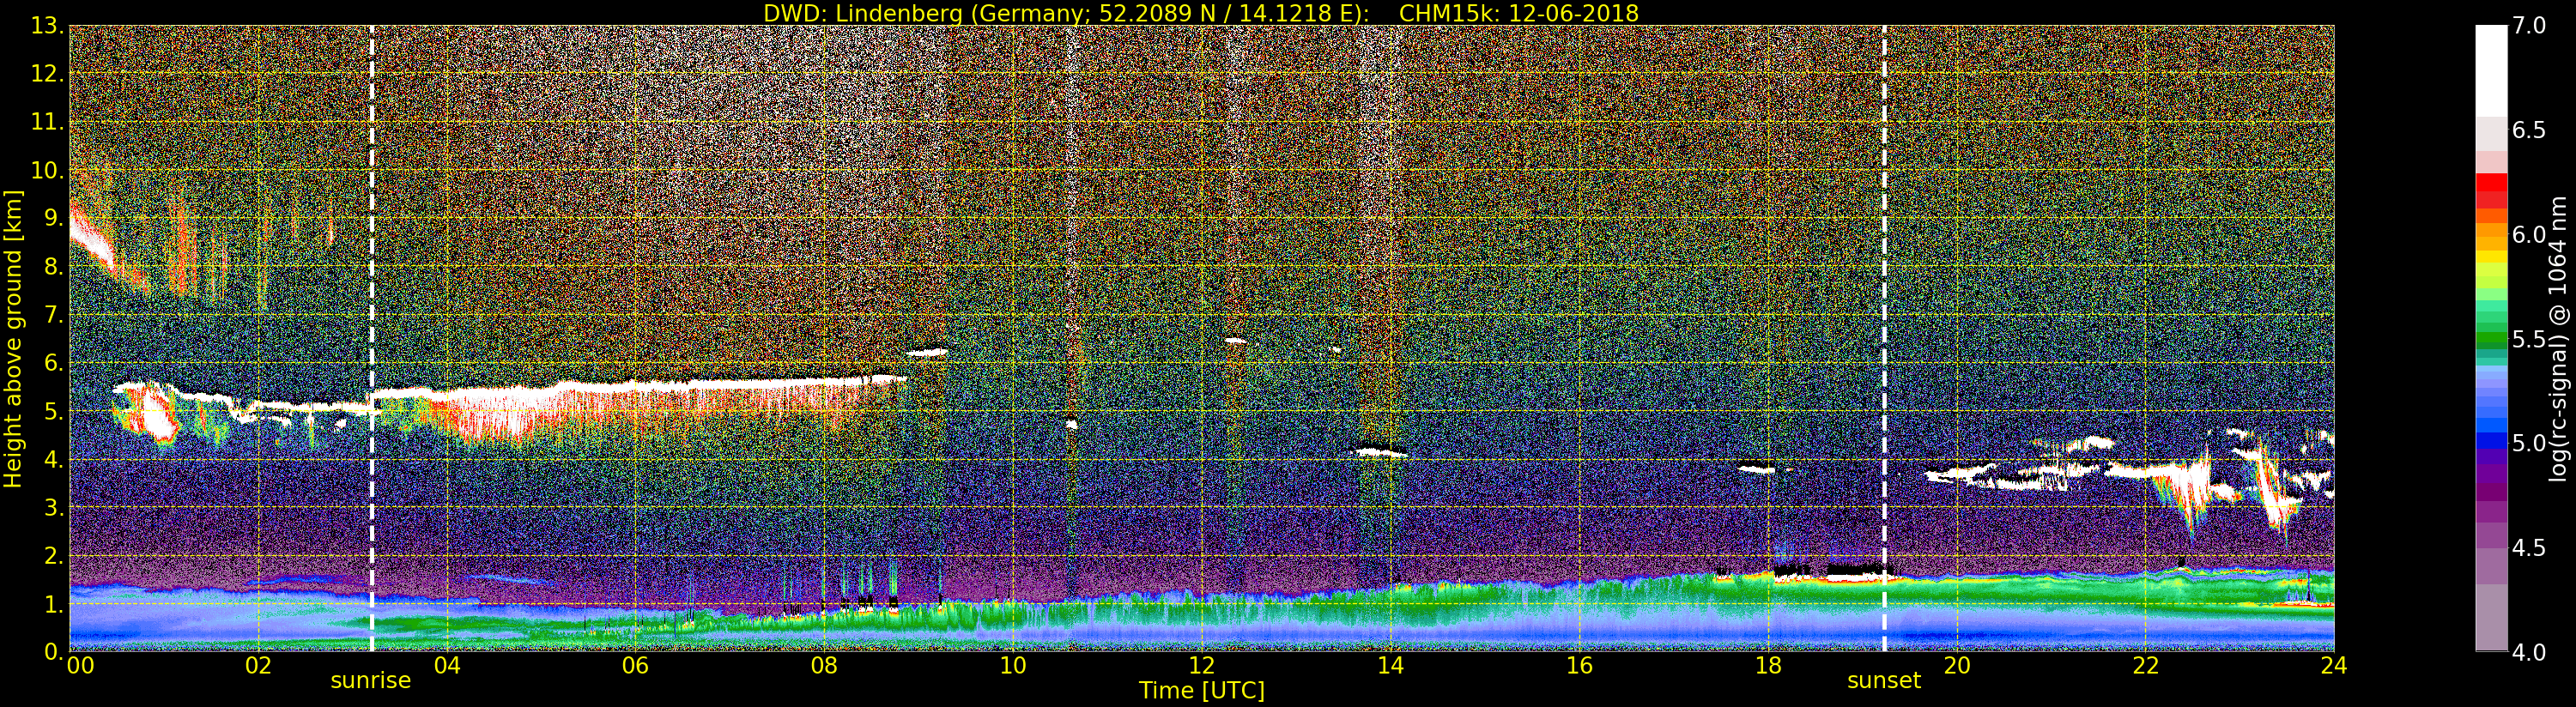The width and height of the screenshot is (2576, 707).
Task: Select the Time [UTC] axis label
Action: coord(1201,691)
